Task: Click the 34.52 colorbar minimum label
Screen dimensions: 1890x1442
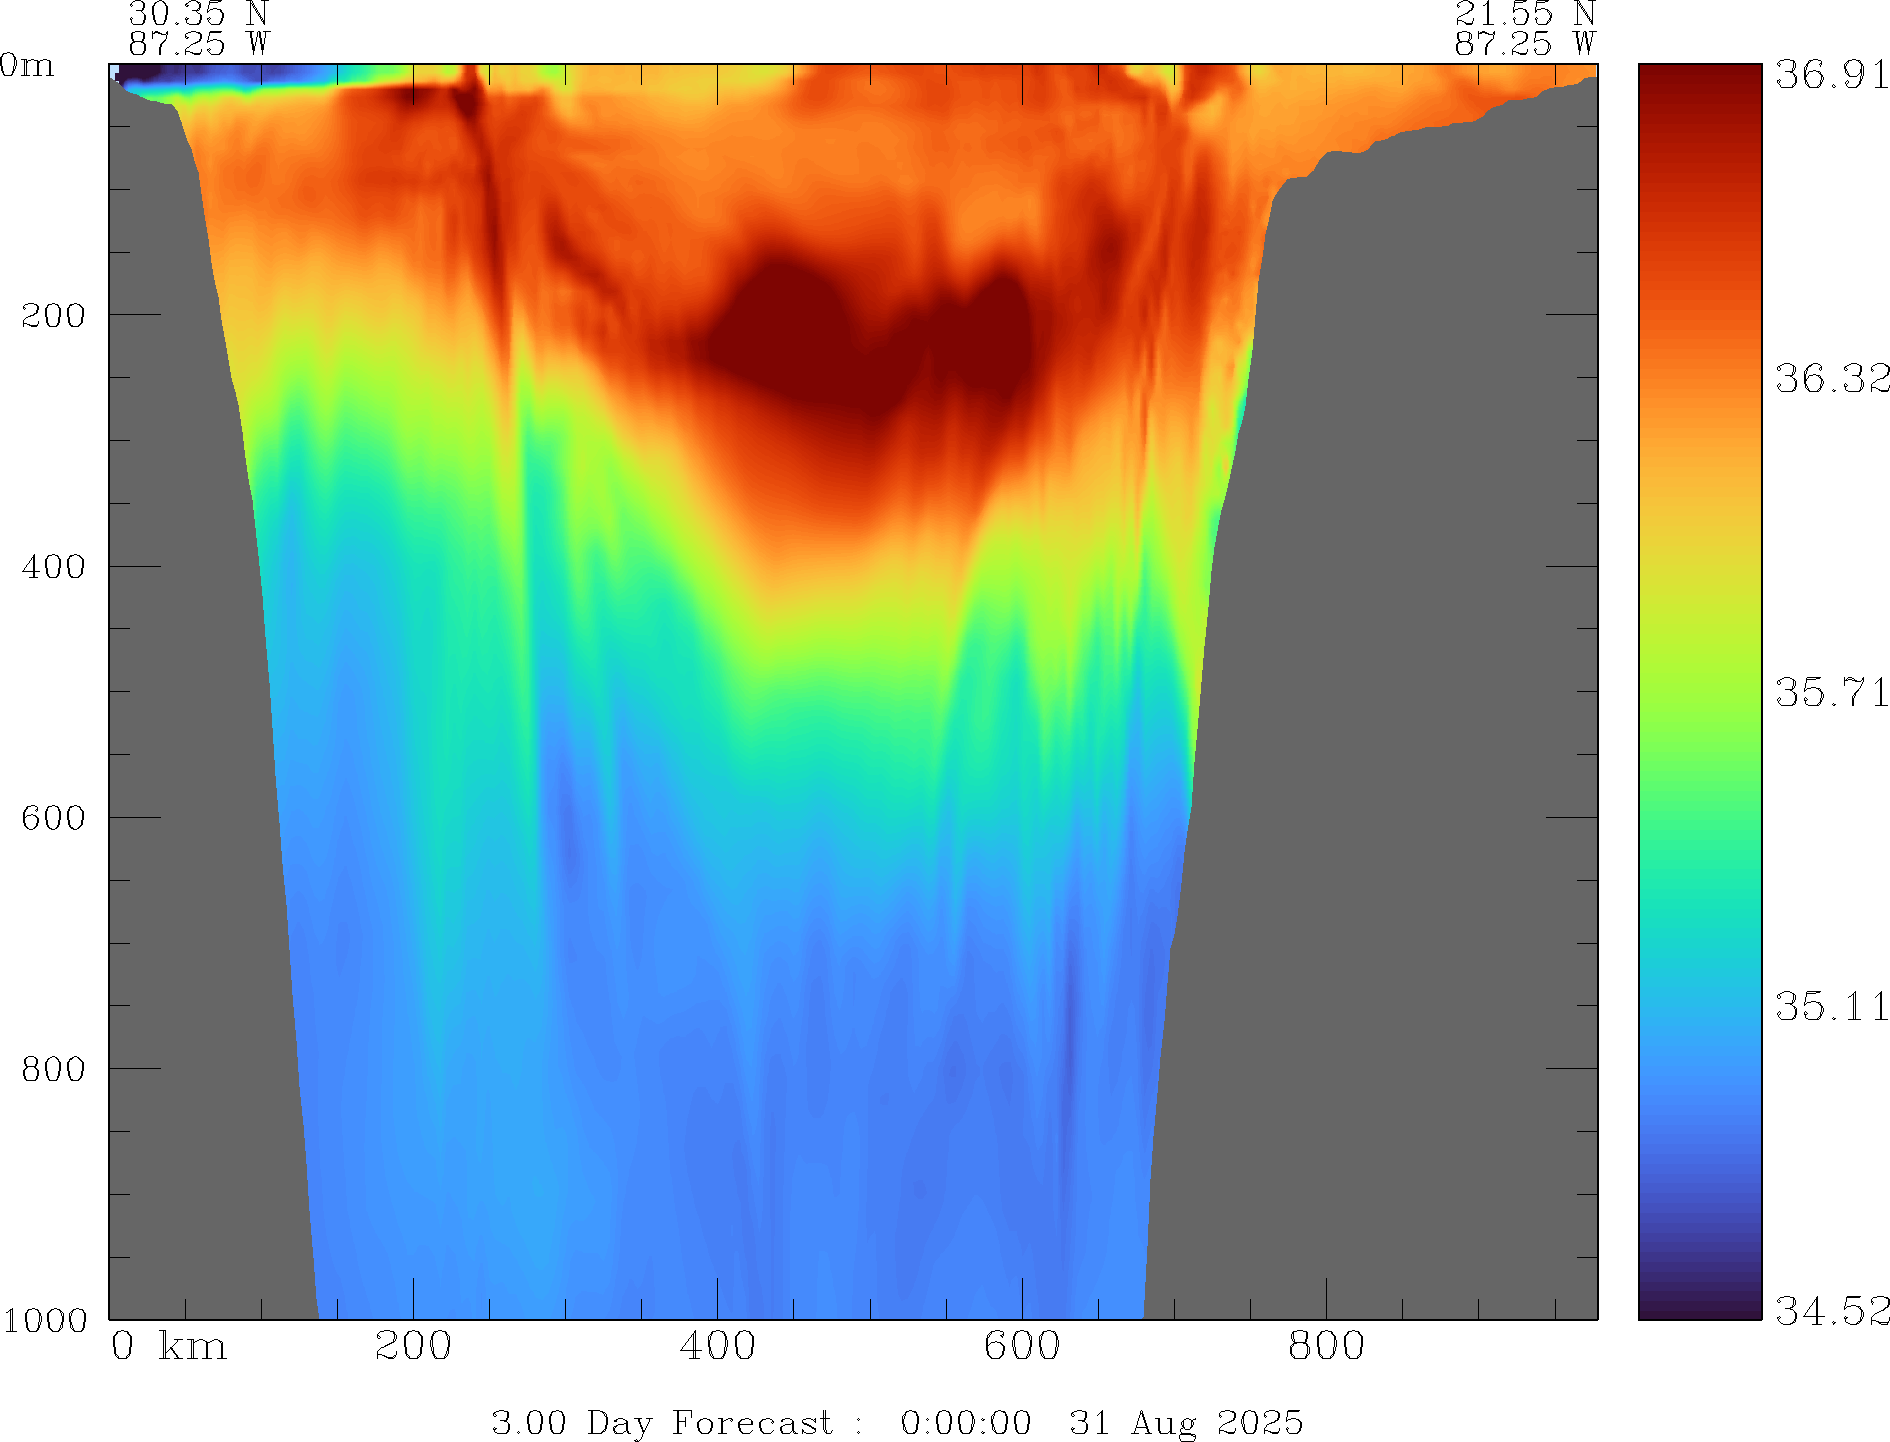Action: (1831, 1310)
